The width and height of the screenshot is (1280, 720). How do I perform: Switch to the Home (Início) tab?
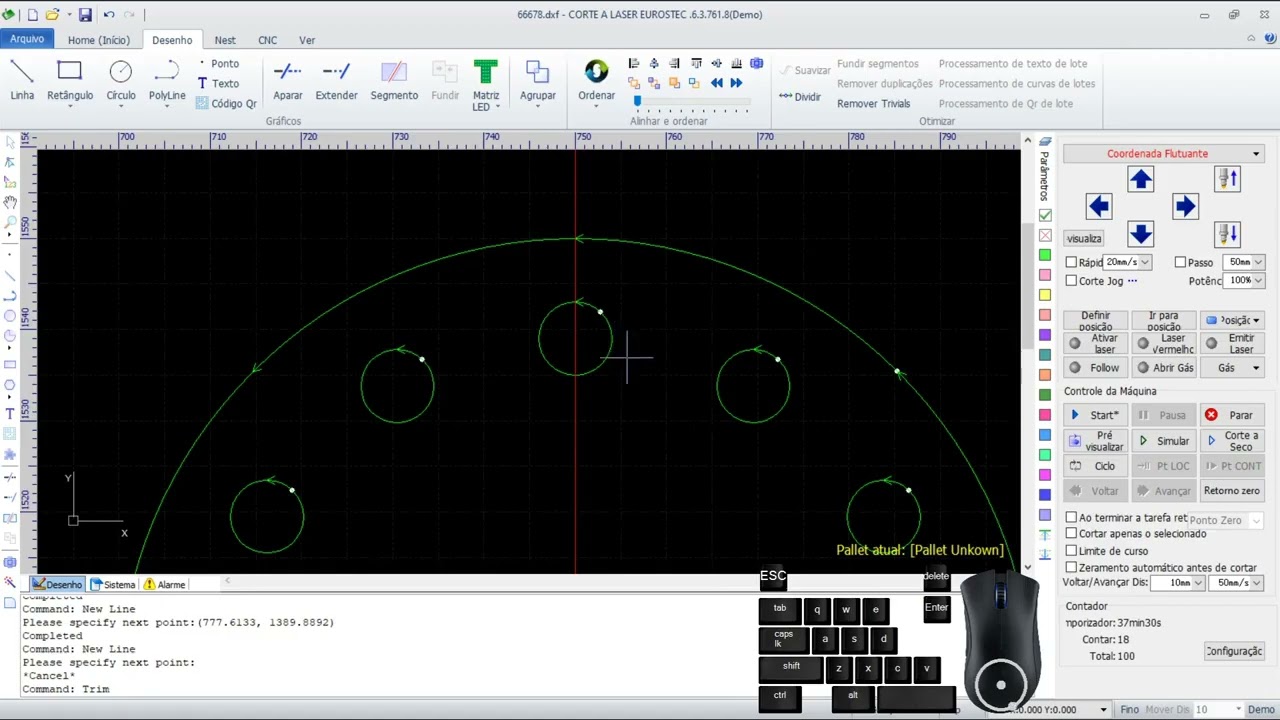pyautogui.click(x=99, y=40)
